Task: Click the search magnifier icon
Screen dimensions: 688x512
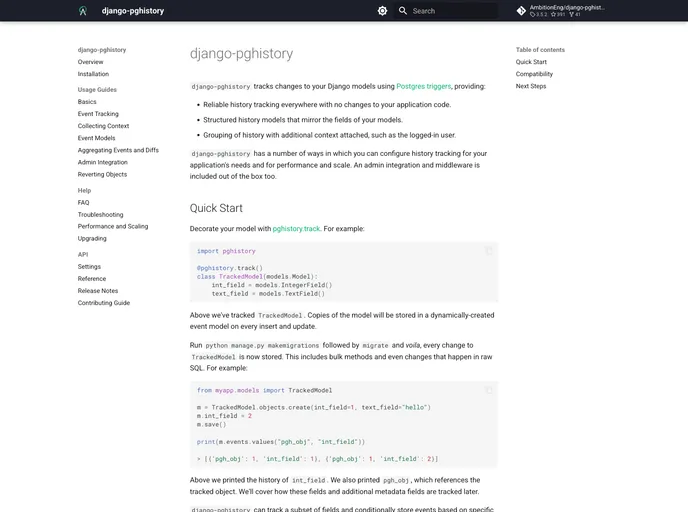Action: tap(403, 11)
